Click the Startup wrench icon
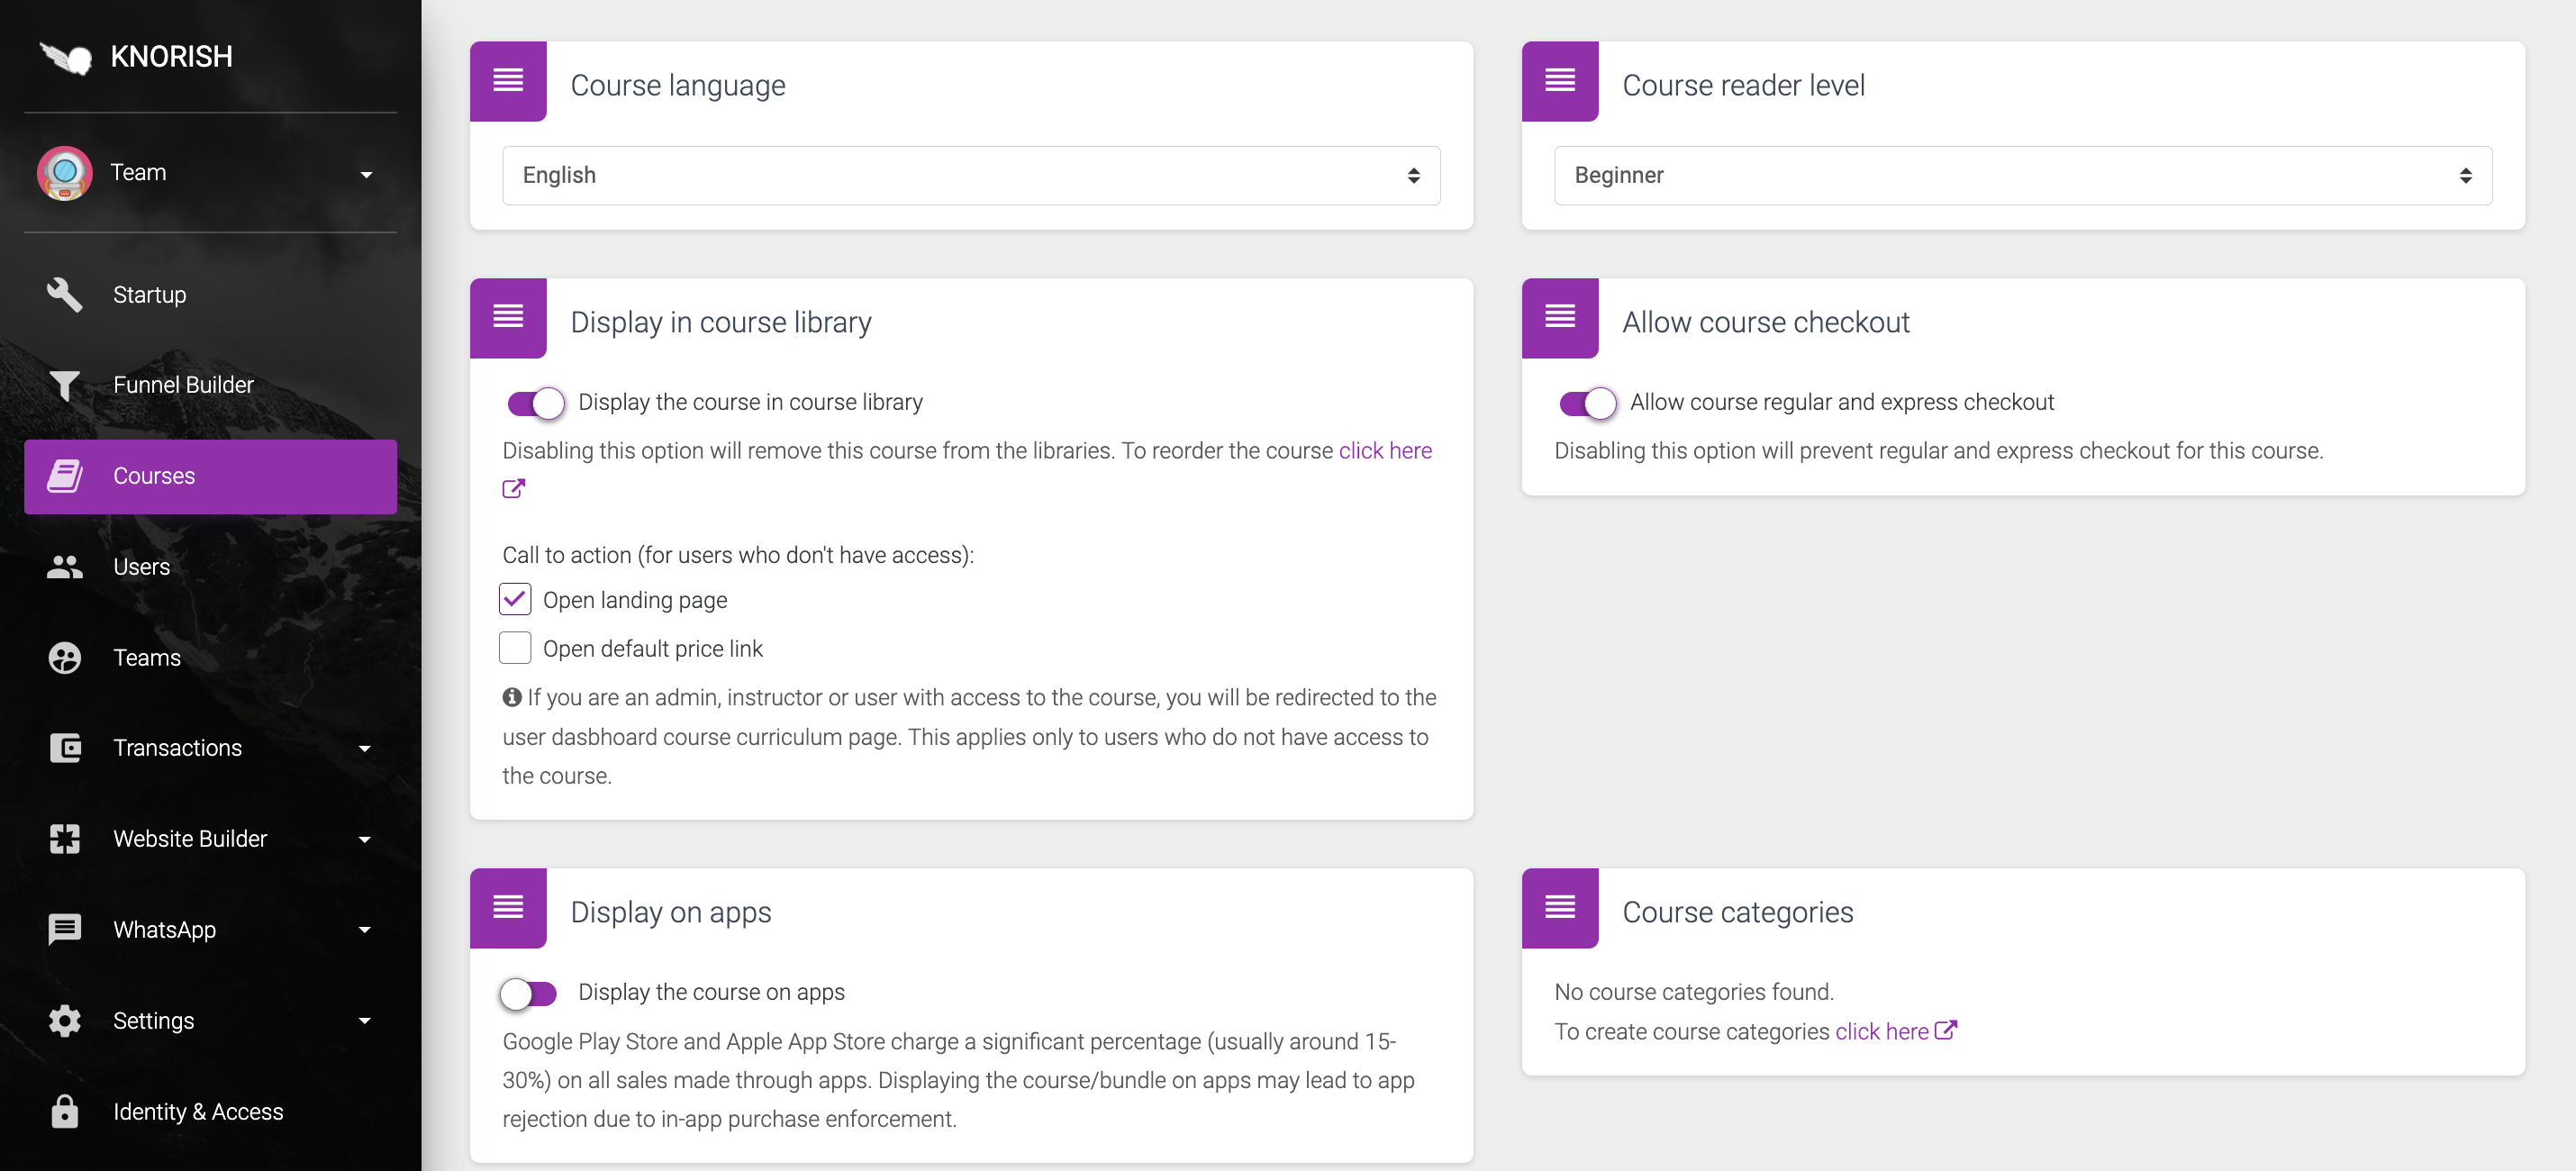Screen dimensions: 2576x1171 (x=65, y=294)
